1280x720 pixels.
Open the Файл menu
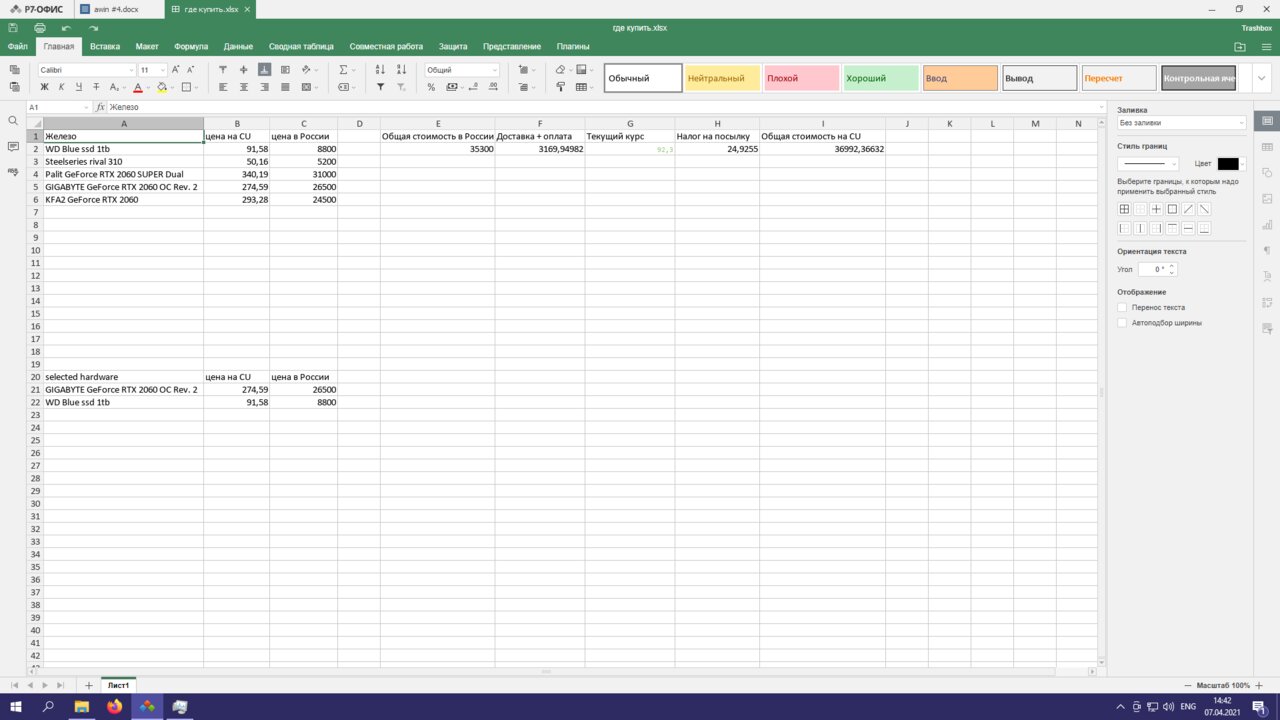(x=17, y=47)
